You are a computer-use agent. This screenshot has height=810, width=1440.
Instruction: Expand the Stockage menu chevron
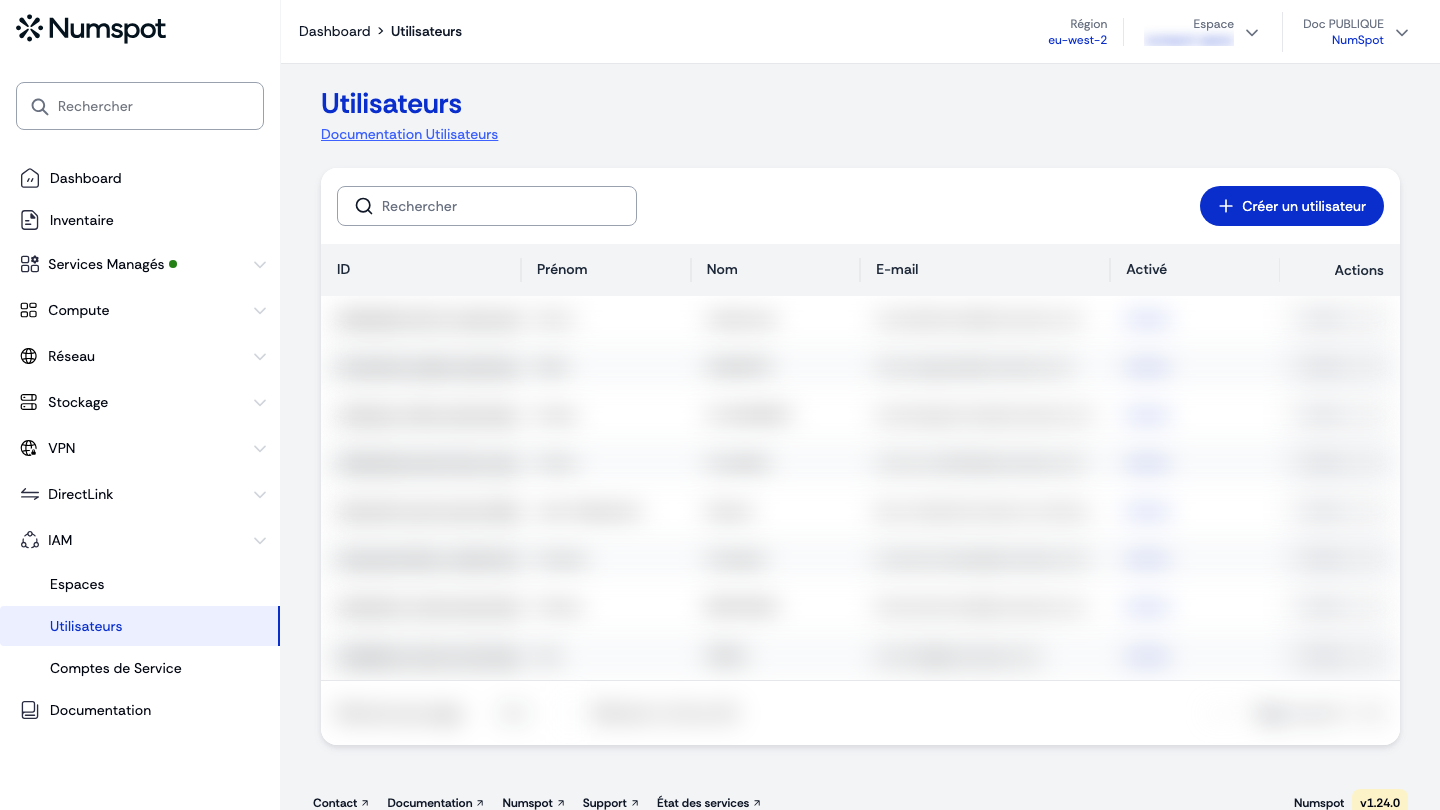point(260,403)
